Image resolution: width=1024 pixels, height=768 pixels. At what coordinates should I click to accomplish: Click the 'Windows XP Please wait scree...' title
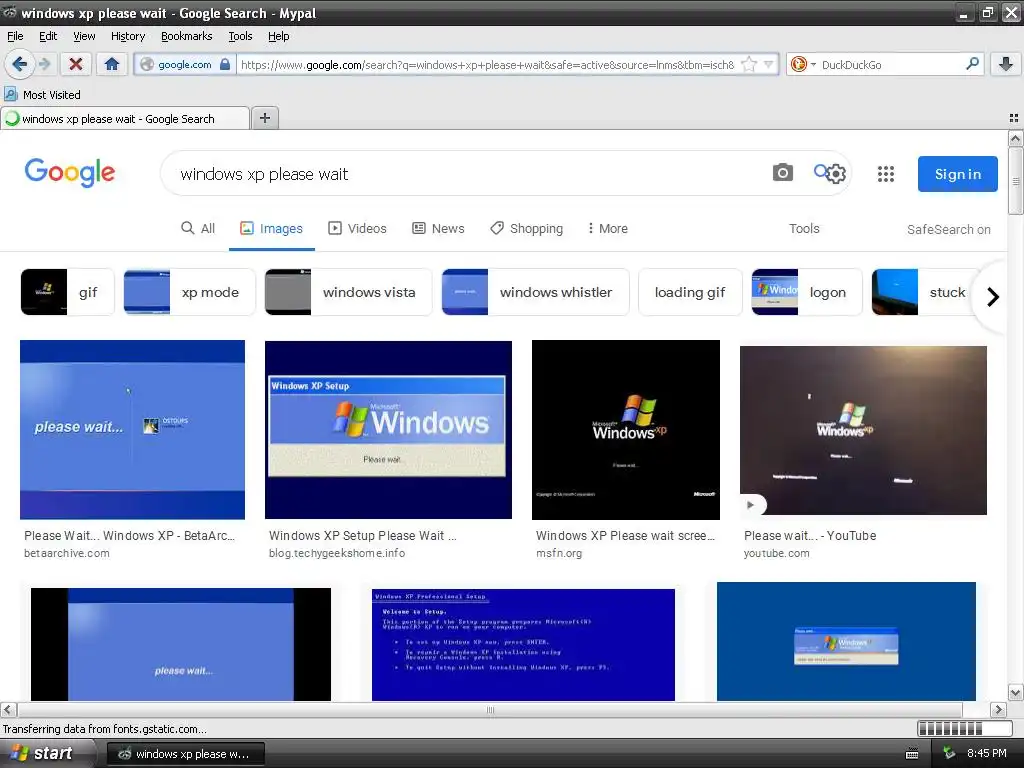click(625, 536)
